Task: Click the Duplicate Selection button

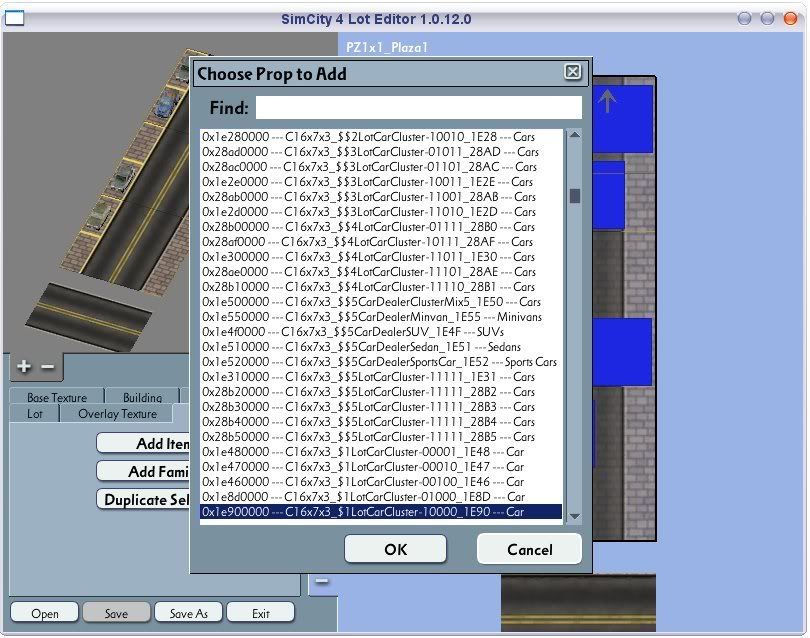Action: 143,500
